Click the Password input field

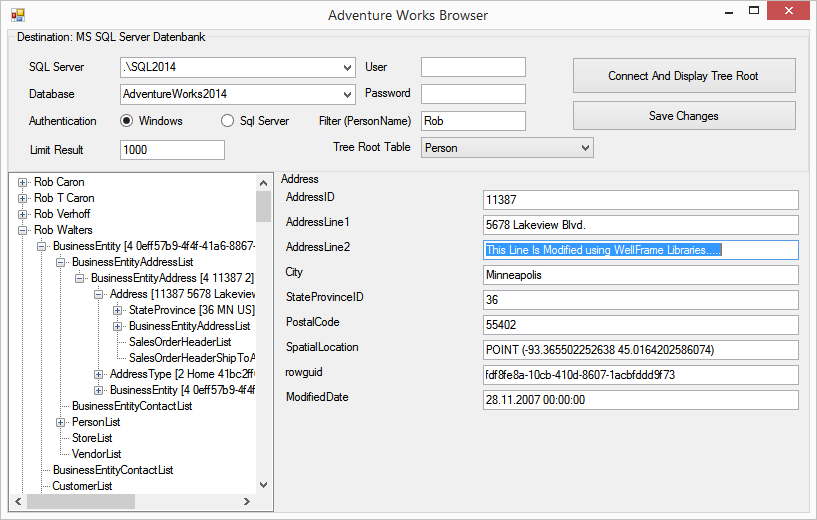click(x=473, y=94)
